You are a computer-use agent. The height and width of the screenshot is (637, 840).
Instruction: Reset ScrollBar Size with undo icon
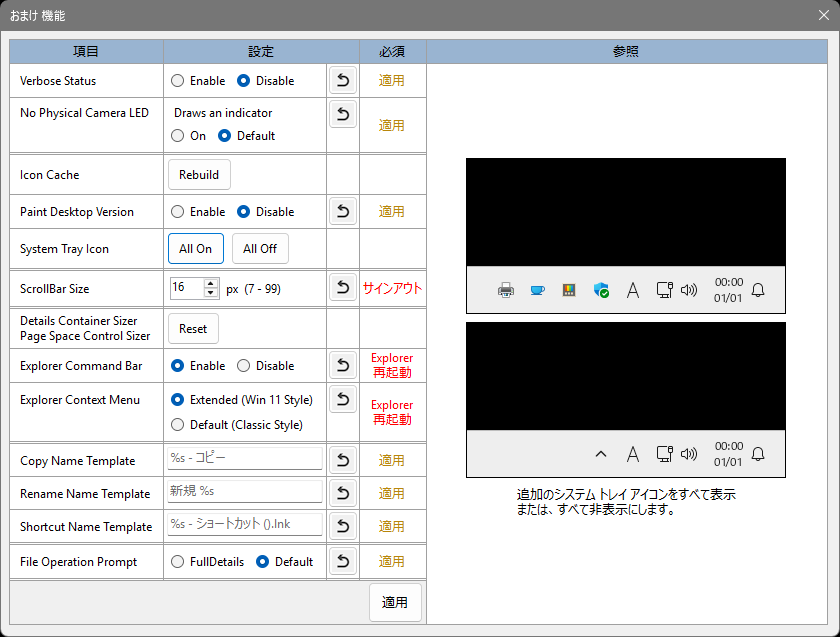point(343,288)
